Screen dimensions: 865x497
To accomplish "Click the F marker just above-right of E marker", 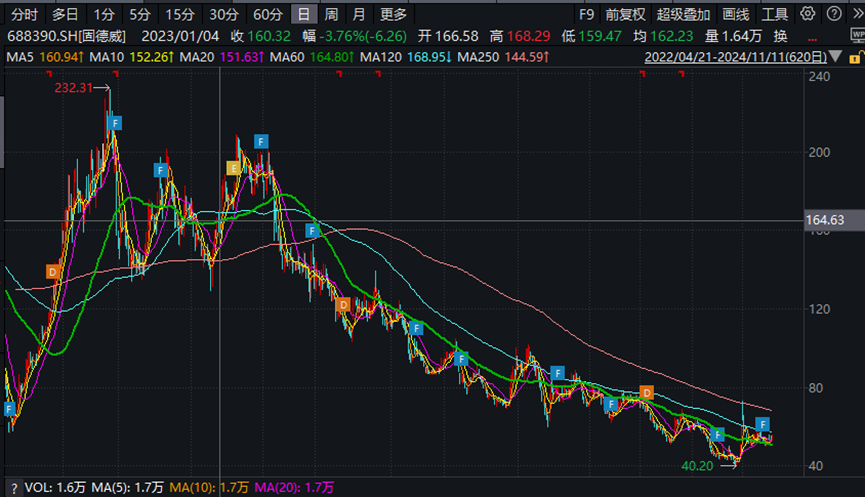I will tap(261, 141).
